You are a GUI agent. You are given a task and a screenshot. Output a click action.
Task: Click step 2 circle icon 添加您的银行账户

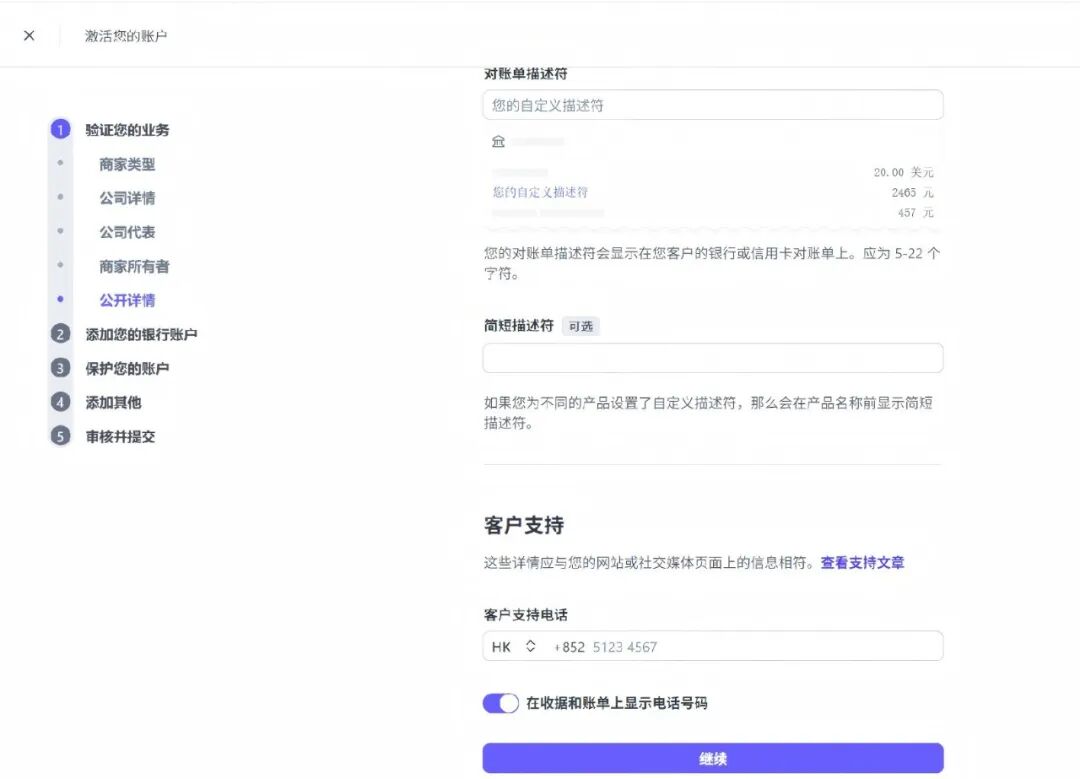61,334
